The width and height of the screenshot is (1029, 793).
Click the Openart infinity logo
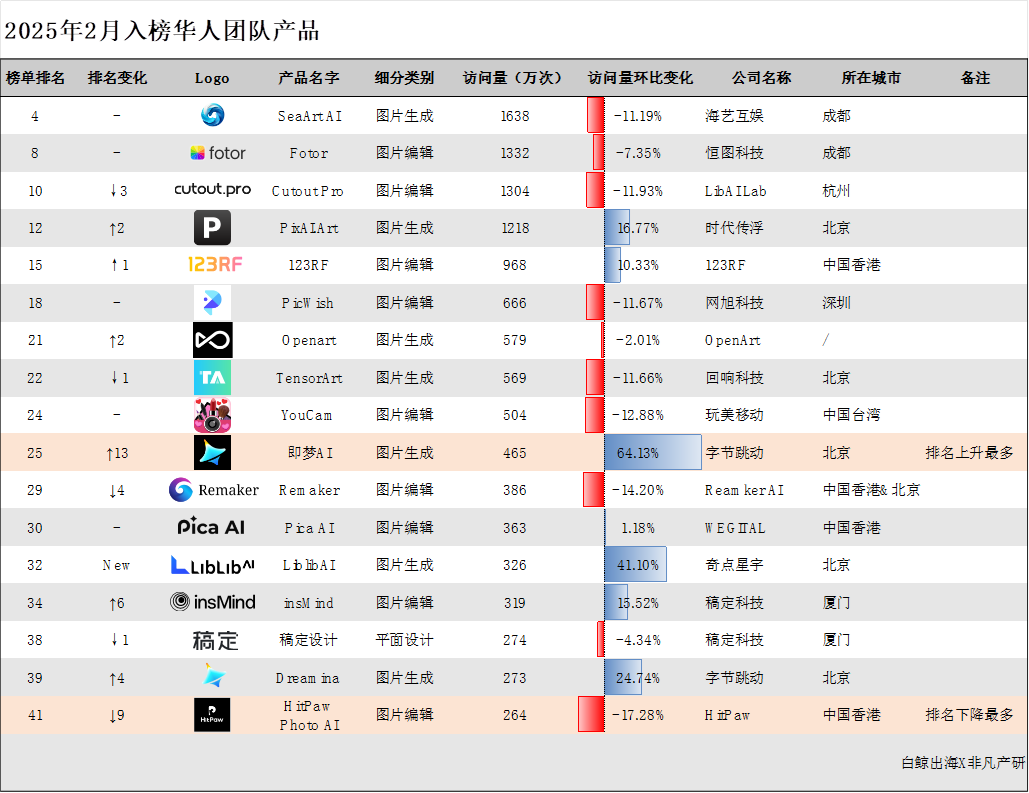[x=212, y=340]
